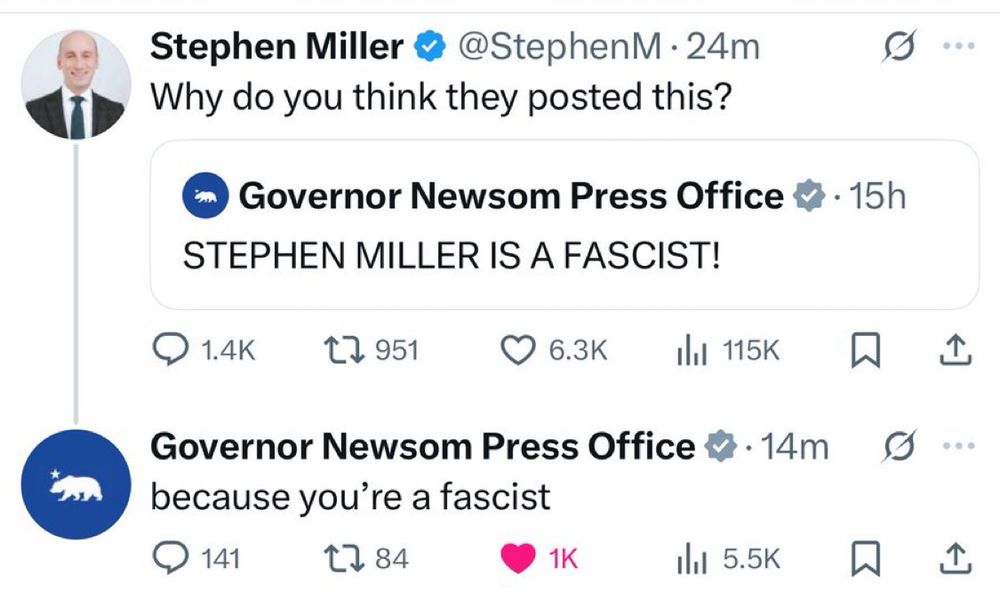Retweet Stephen Miller's post
Screen dimensions: 1000x607
[340, 350]
